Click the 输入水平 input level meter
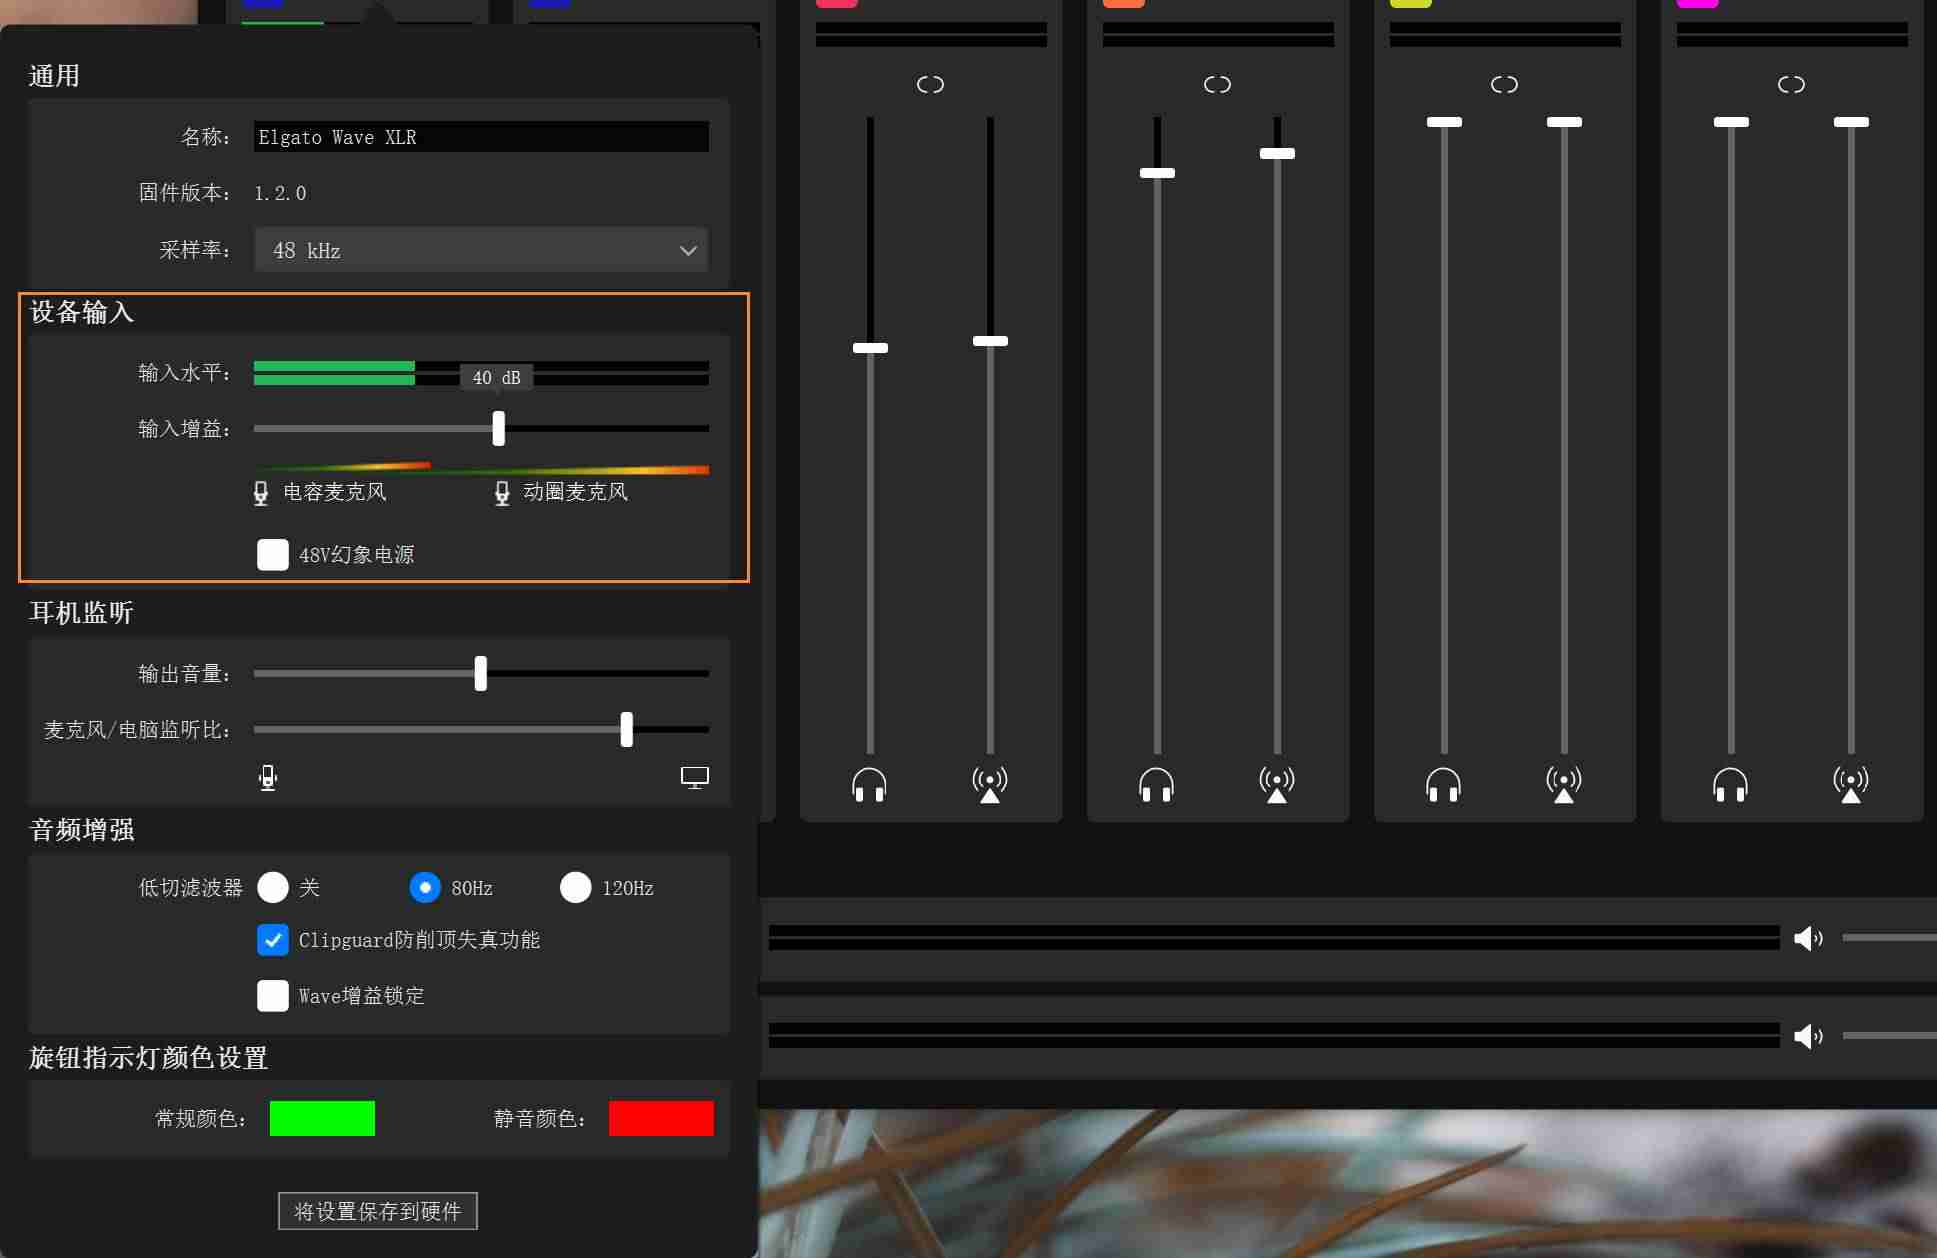This screenshot has width=1937, height=1258. 481,373
